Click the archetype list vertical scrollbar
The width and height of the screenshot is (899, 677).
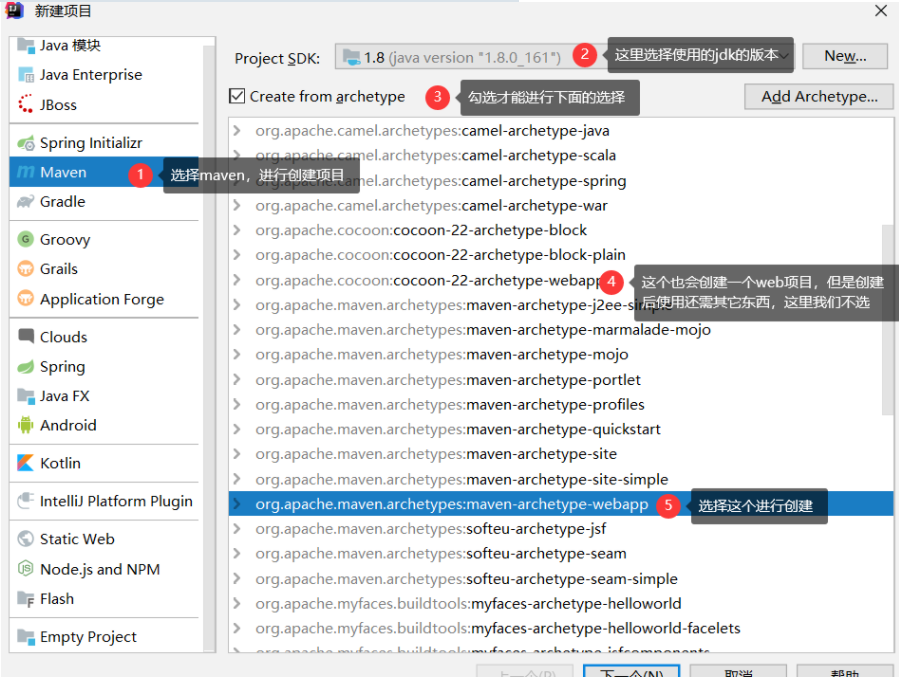tap(887, 319)
